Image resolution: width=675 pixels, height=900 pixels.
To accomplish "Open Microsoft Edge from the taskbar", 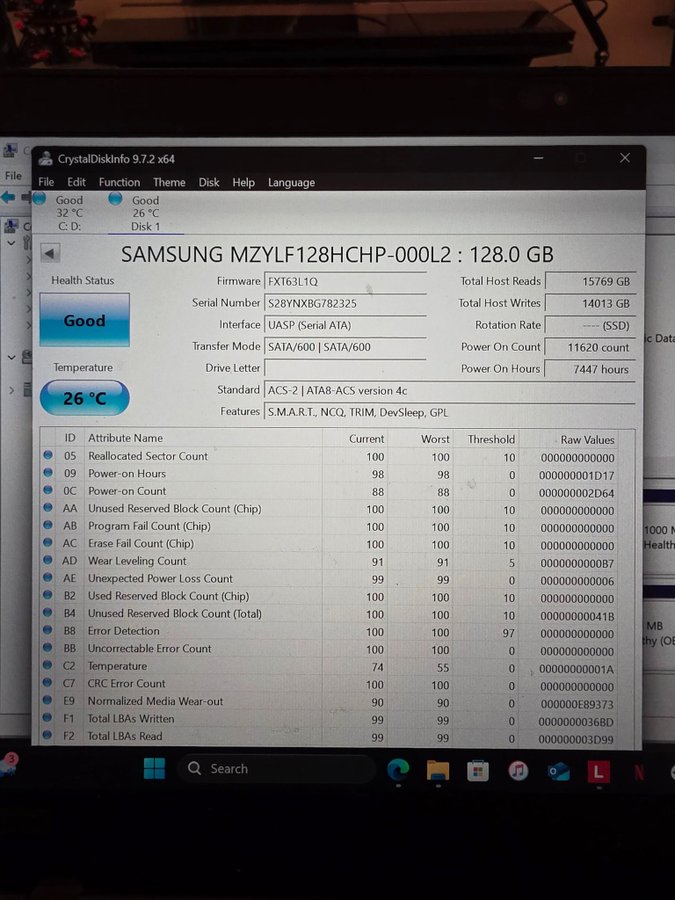I will coord(398,769).
